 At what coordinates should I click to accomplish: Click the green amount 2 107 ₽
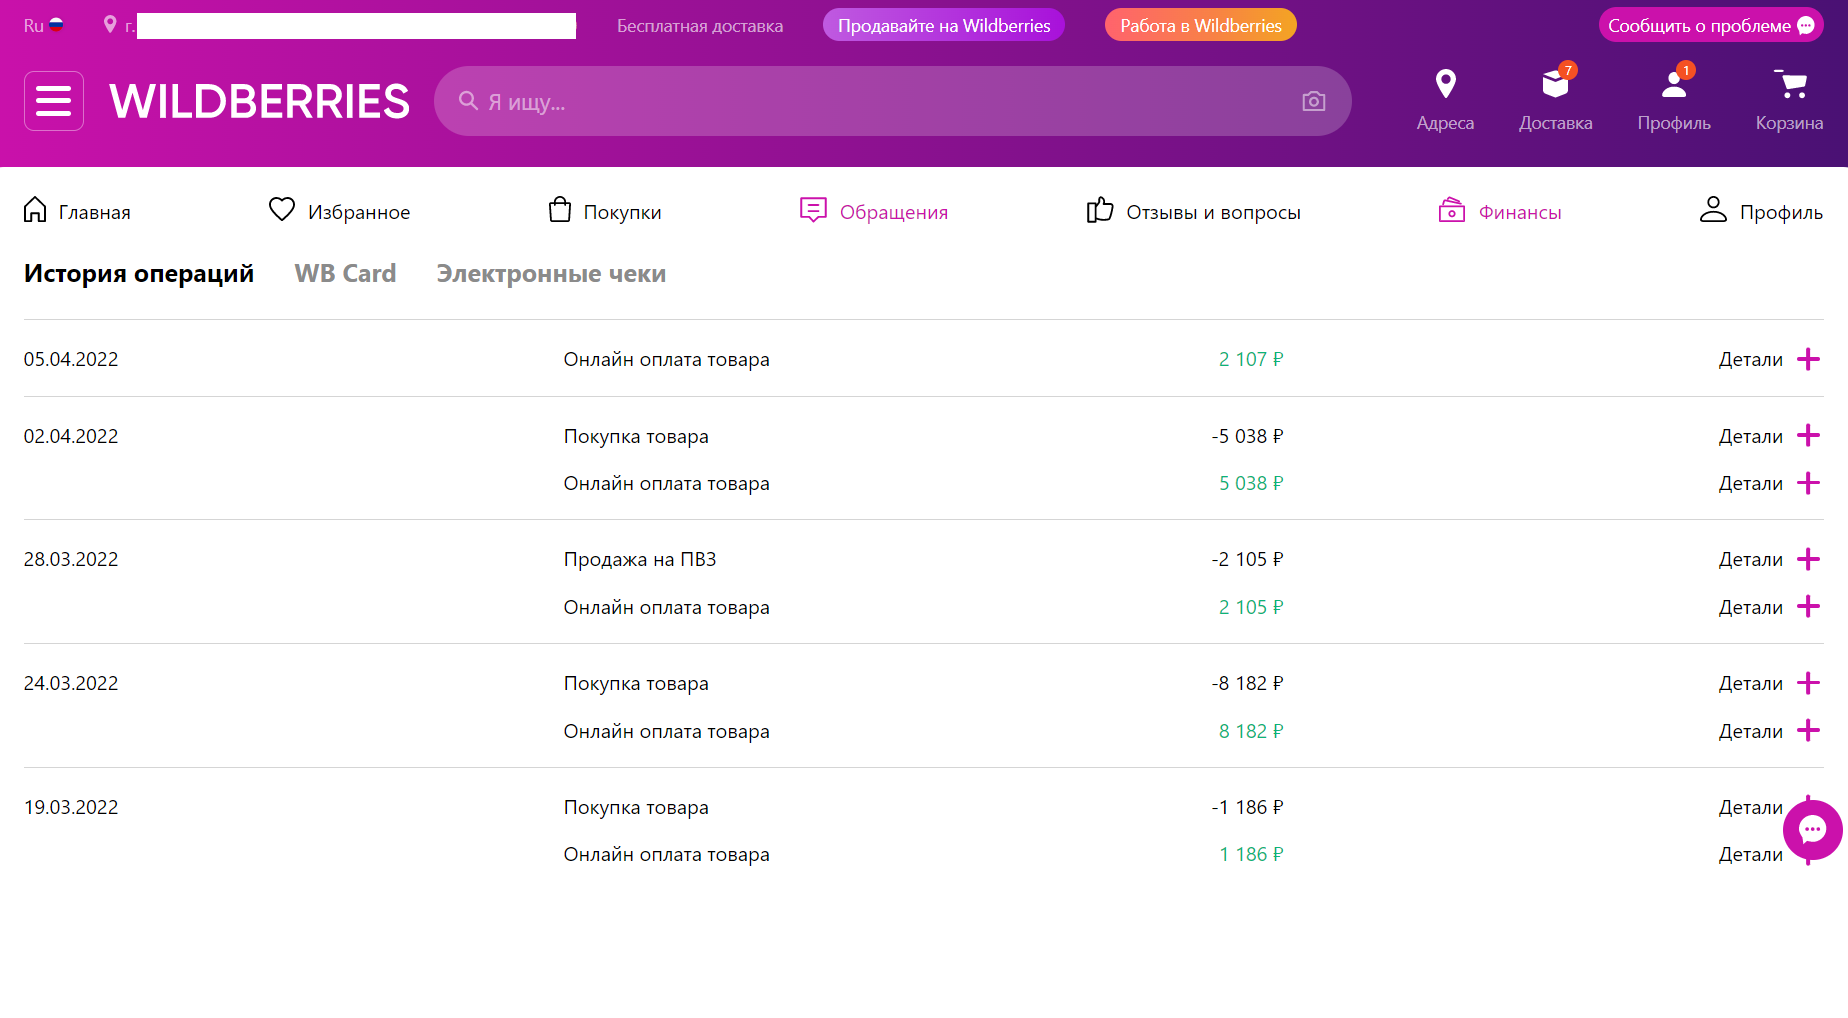1251,359
